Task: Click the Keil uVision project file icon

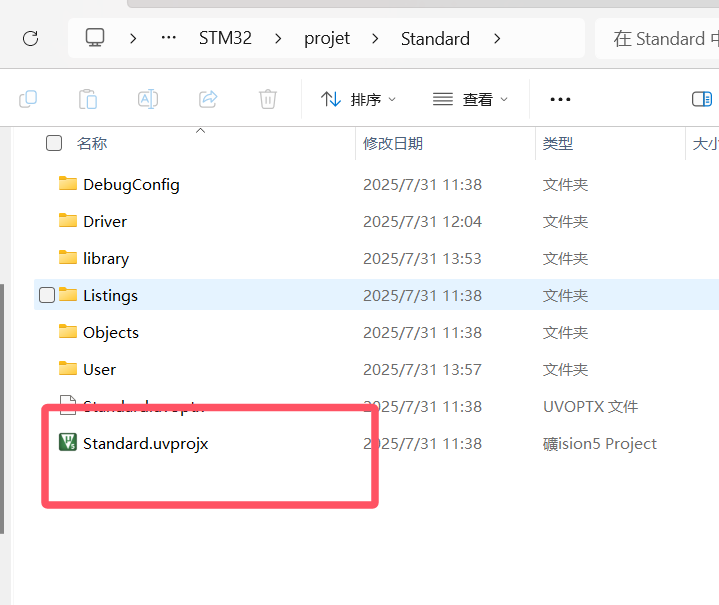Action: click(68, 442)
